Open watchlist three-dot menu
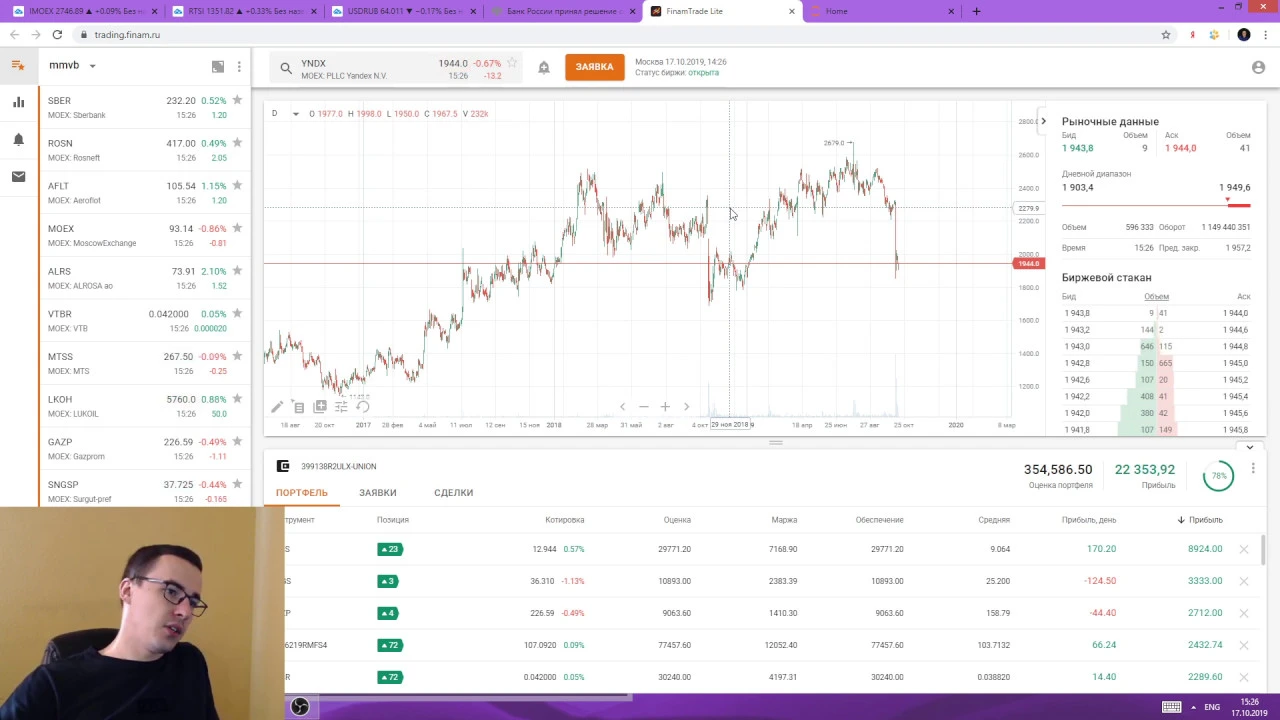Screen dimensions: 1280x720 click(239, 66)
